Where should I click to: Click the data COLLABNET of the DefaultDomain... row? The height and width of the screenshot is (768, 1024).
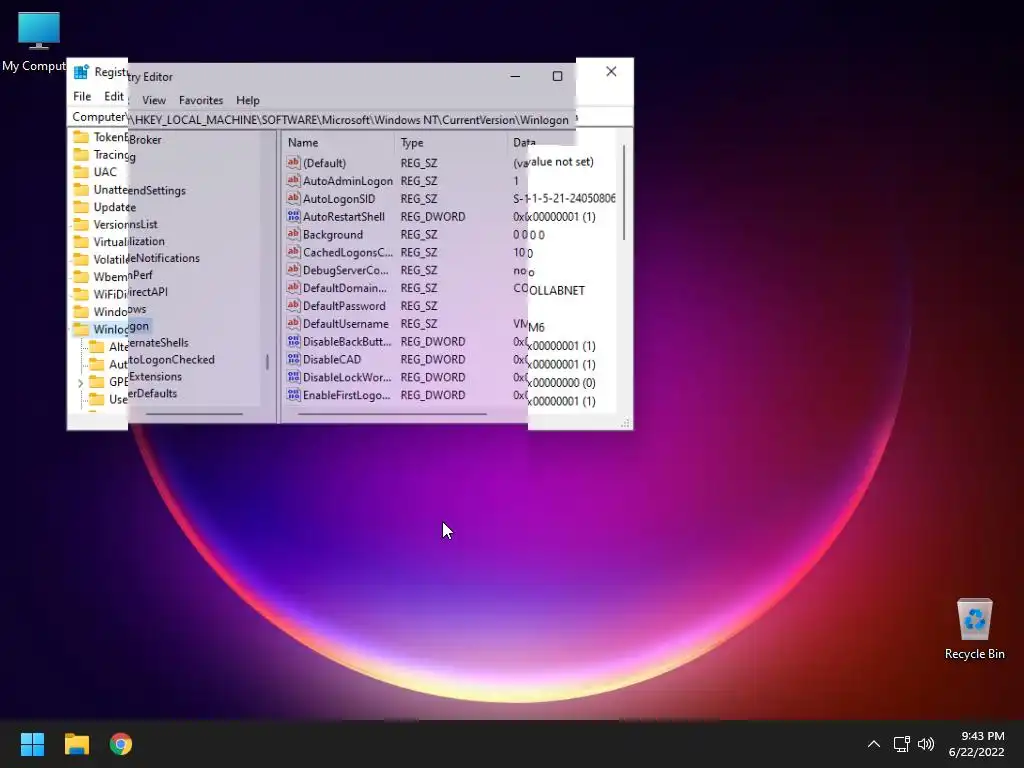click(x=549, y=289)
